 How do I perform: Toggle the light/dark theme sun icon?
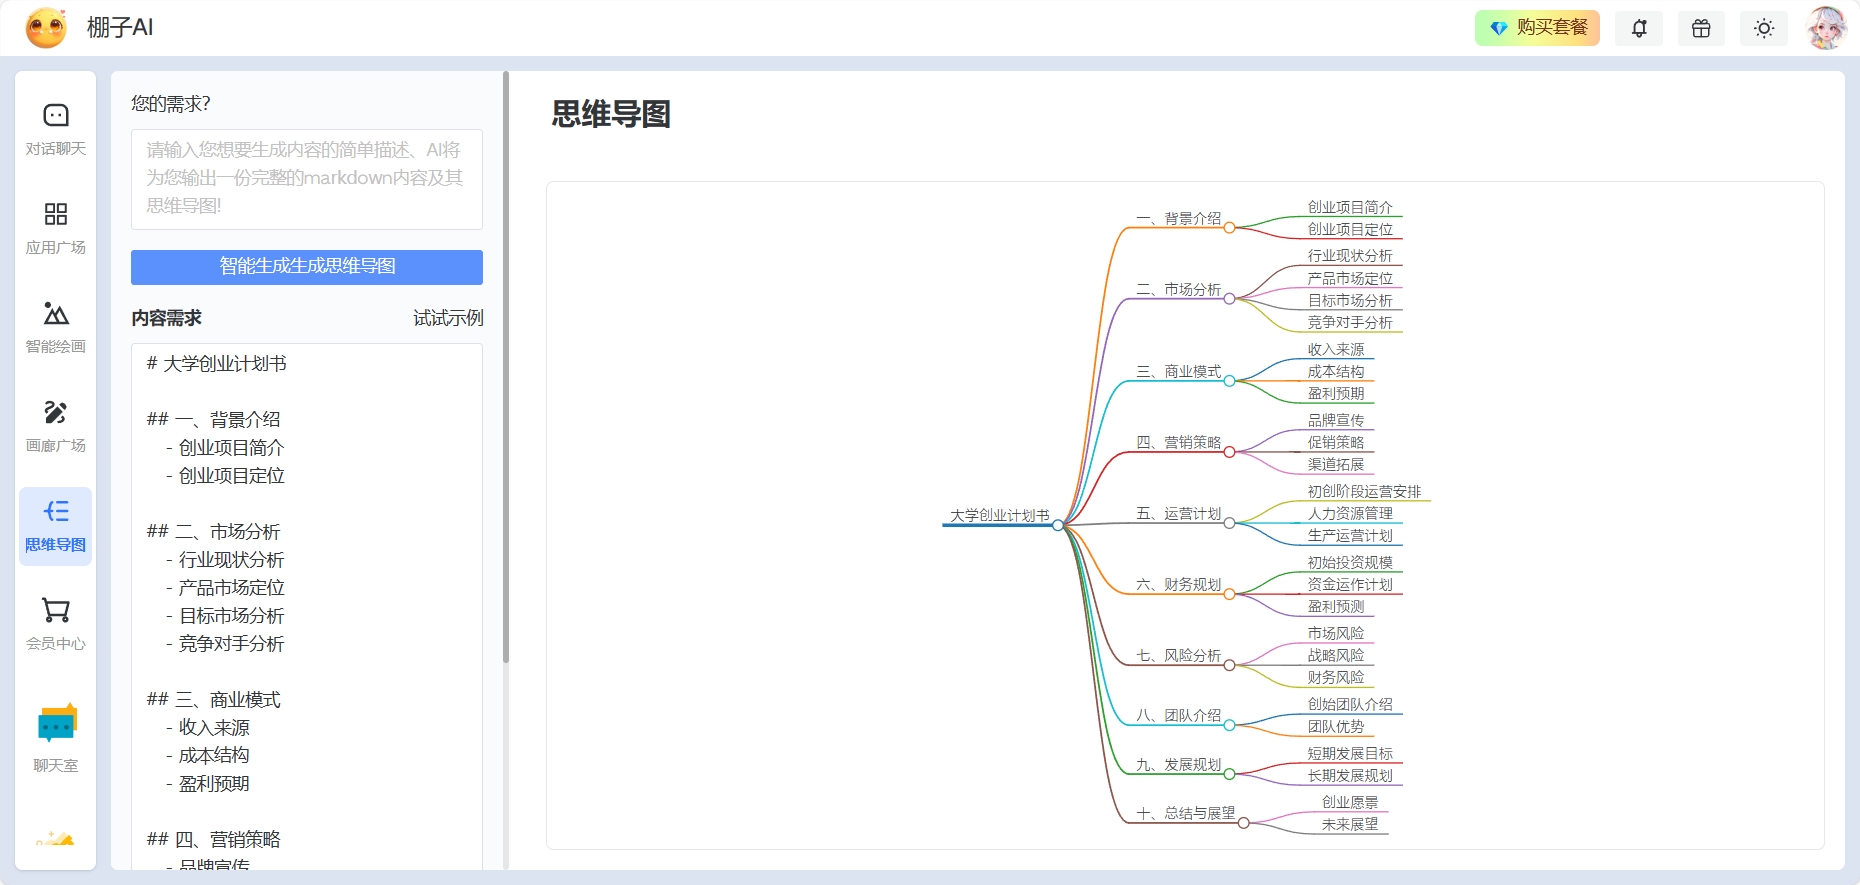click(x=1764, y=28)
